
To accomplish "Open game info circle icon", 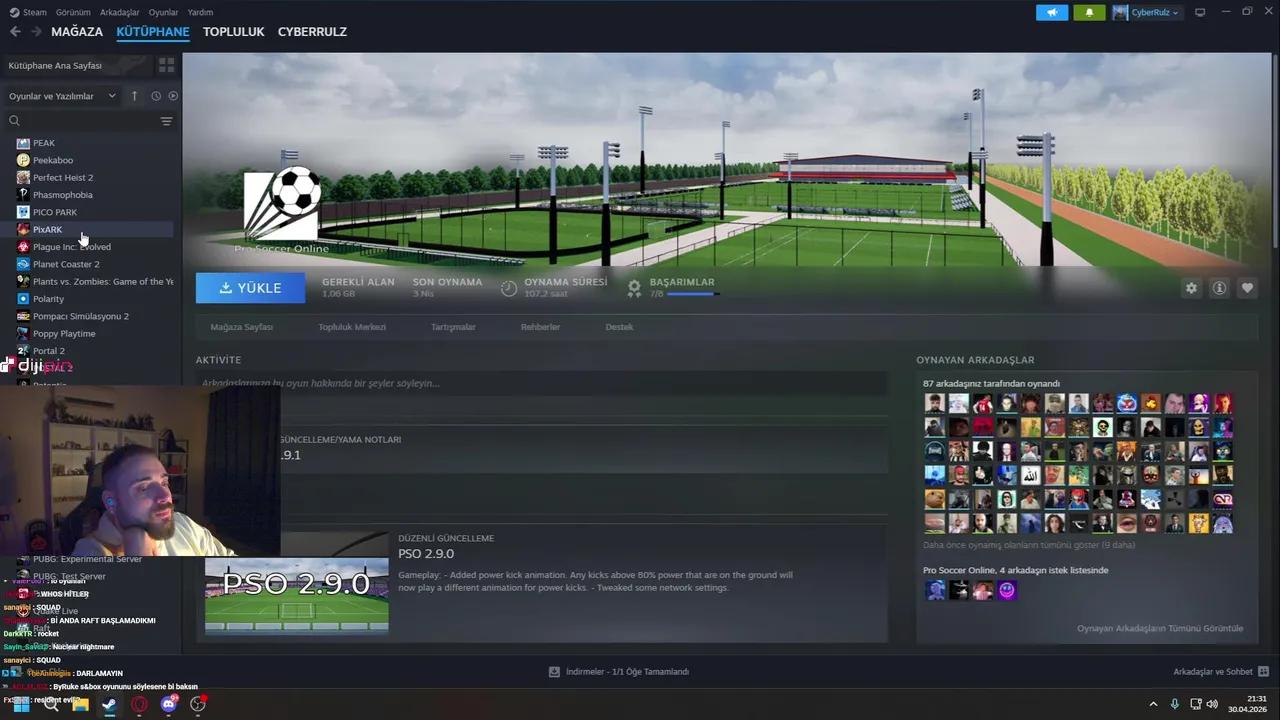I will (x=1219, y=288).
